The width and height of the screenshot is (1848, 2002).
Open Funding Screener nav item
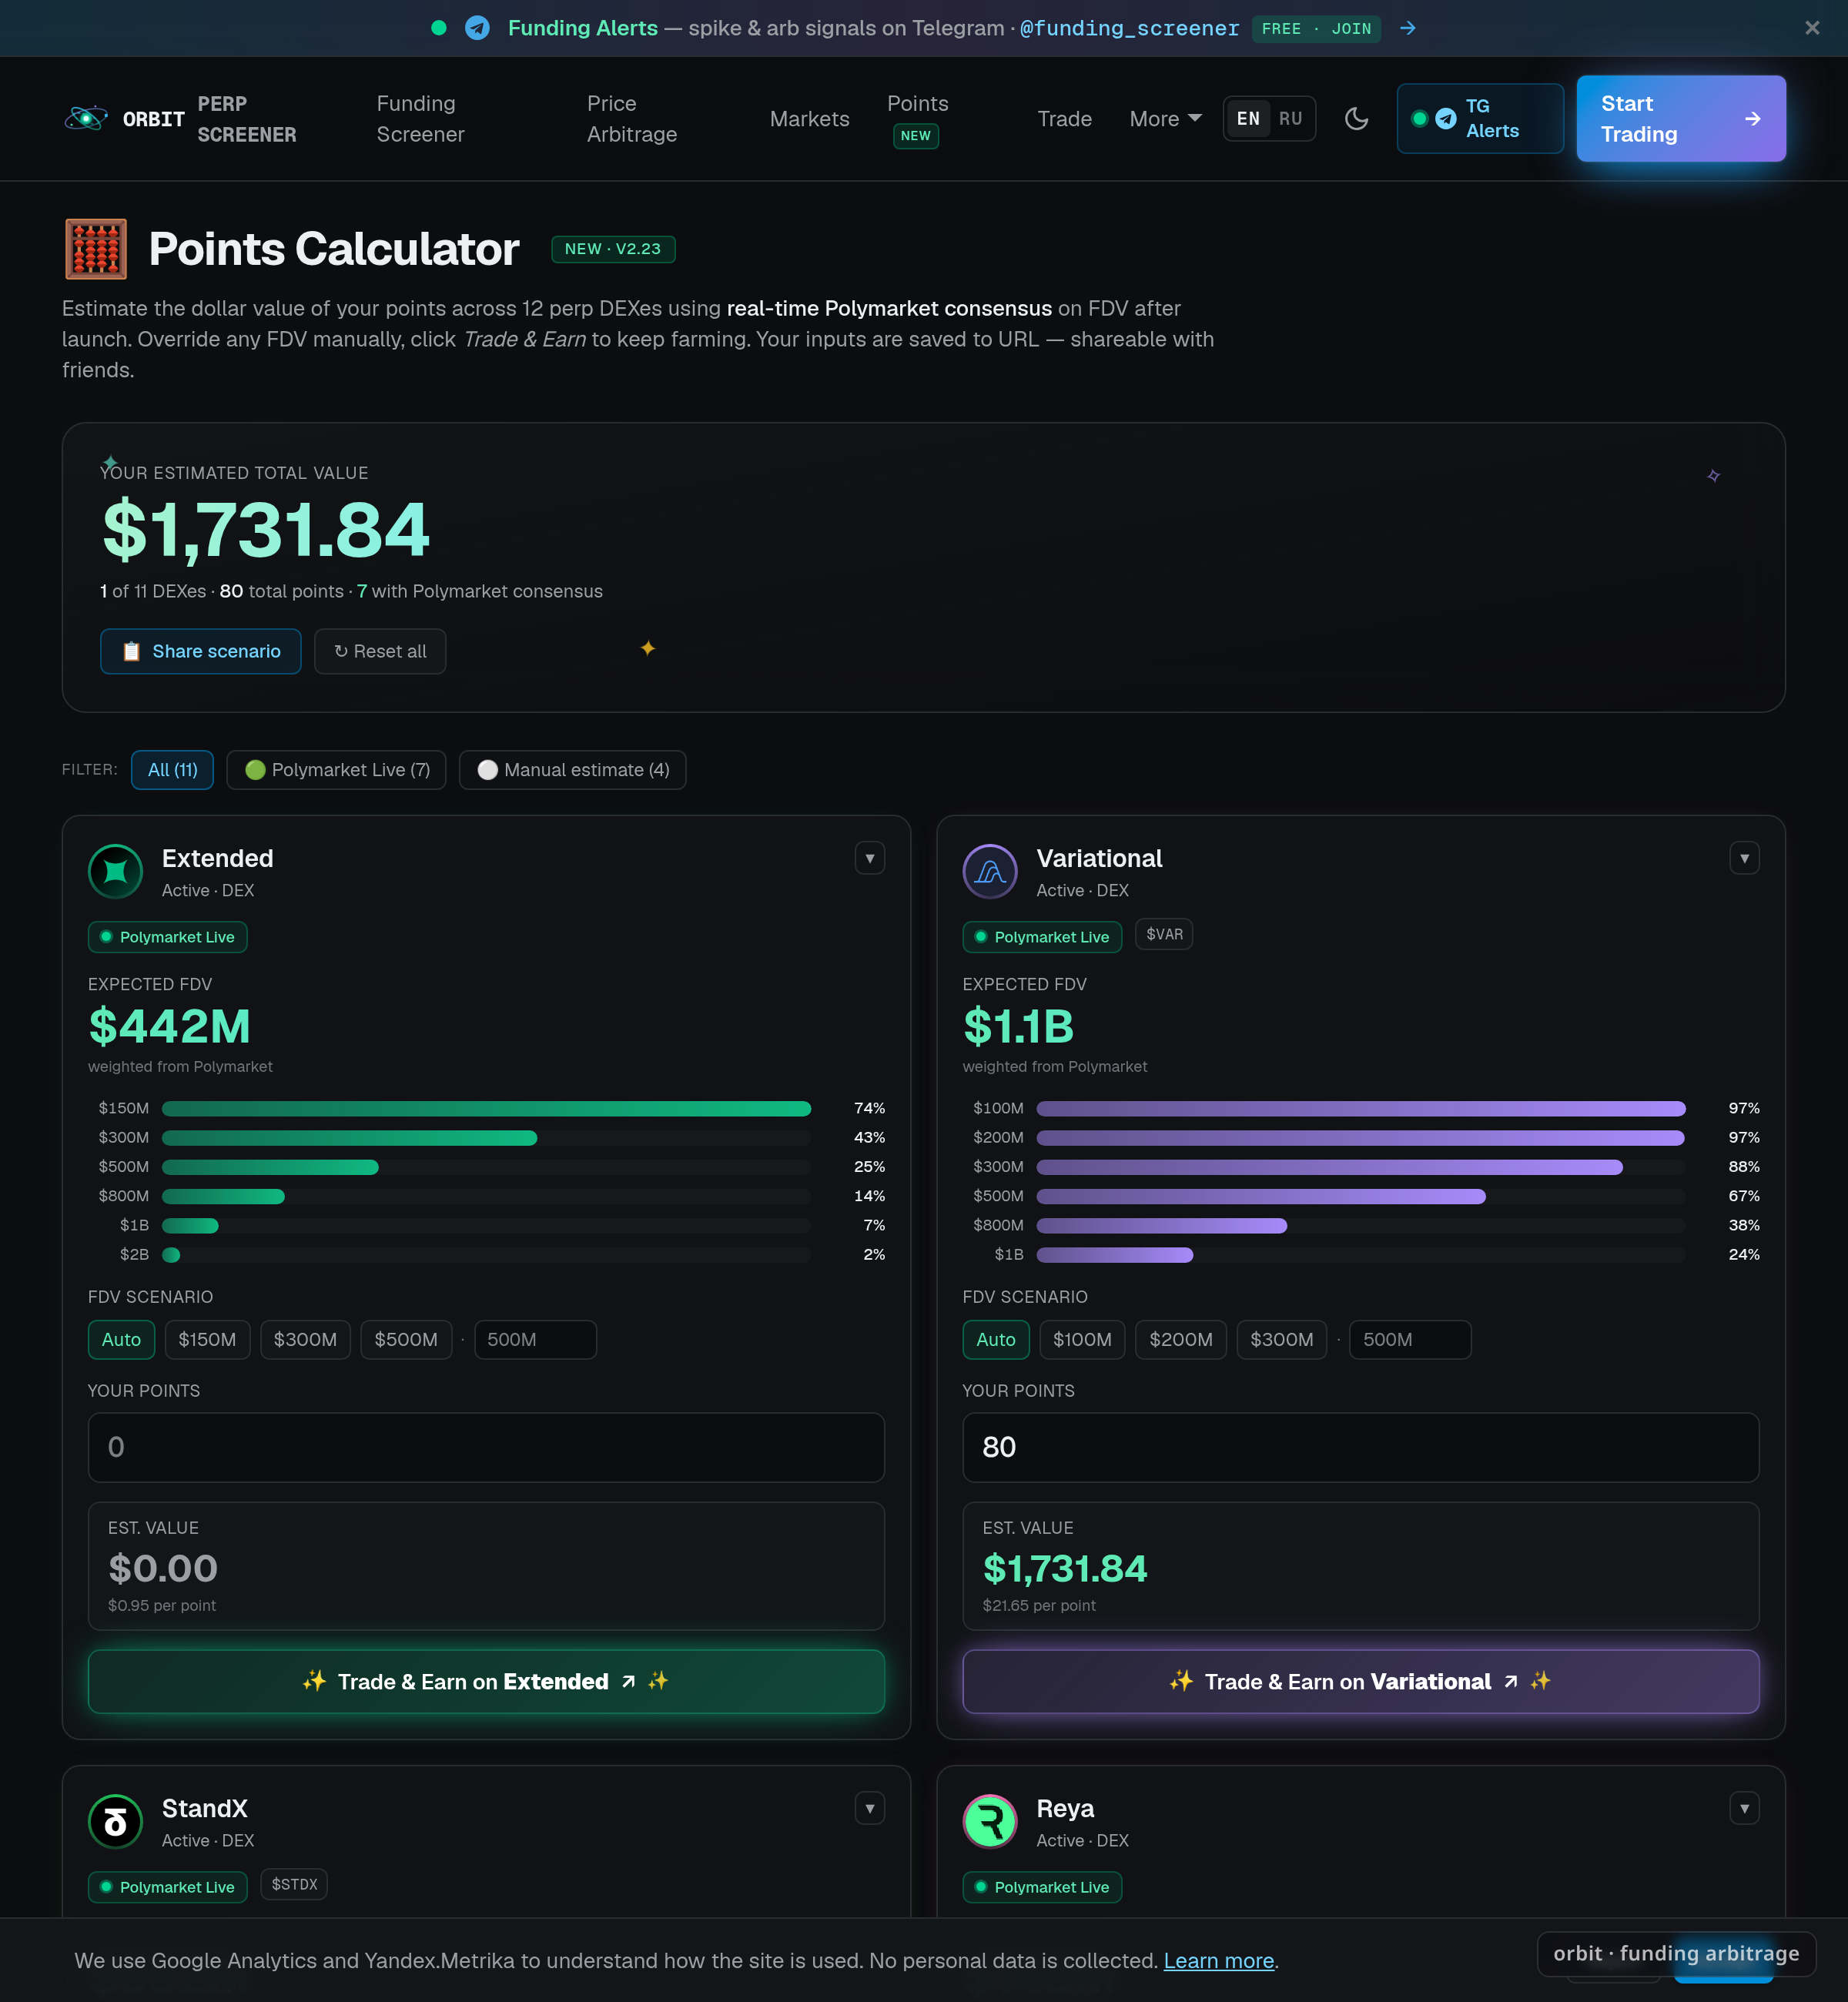click(x=420, y=118)
